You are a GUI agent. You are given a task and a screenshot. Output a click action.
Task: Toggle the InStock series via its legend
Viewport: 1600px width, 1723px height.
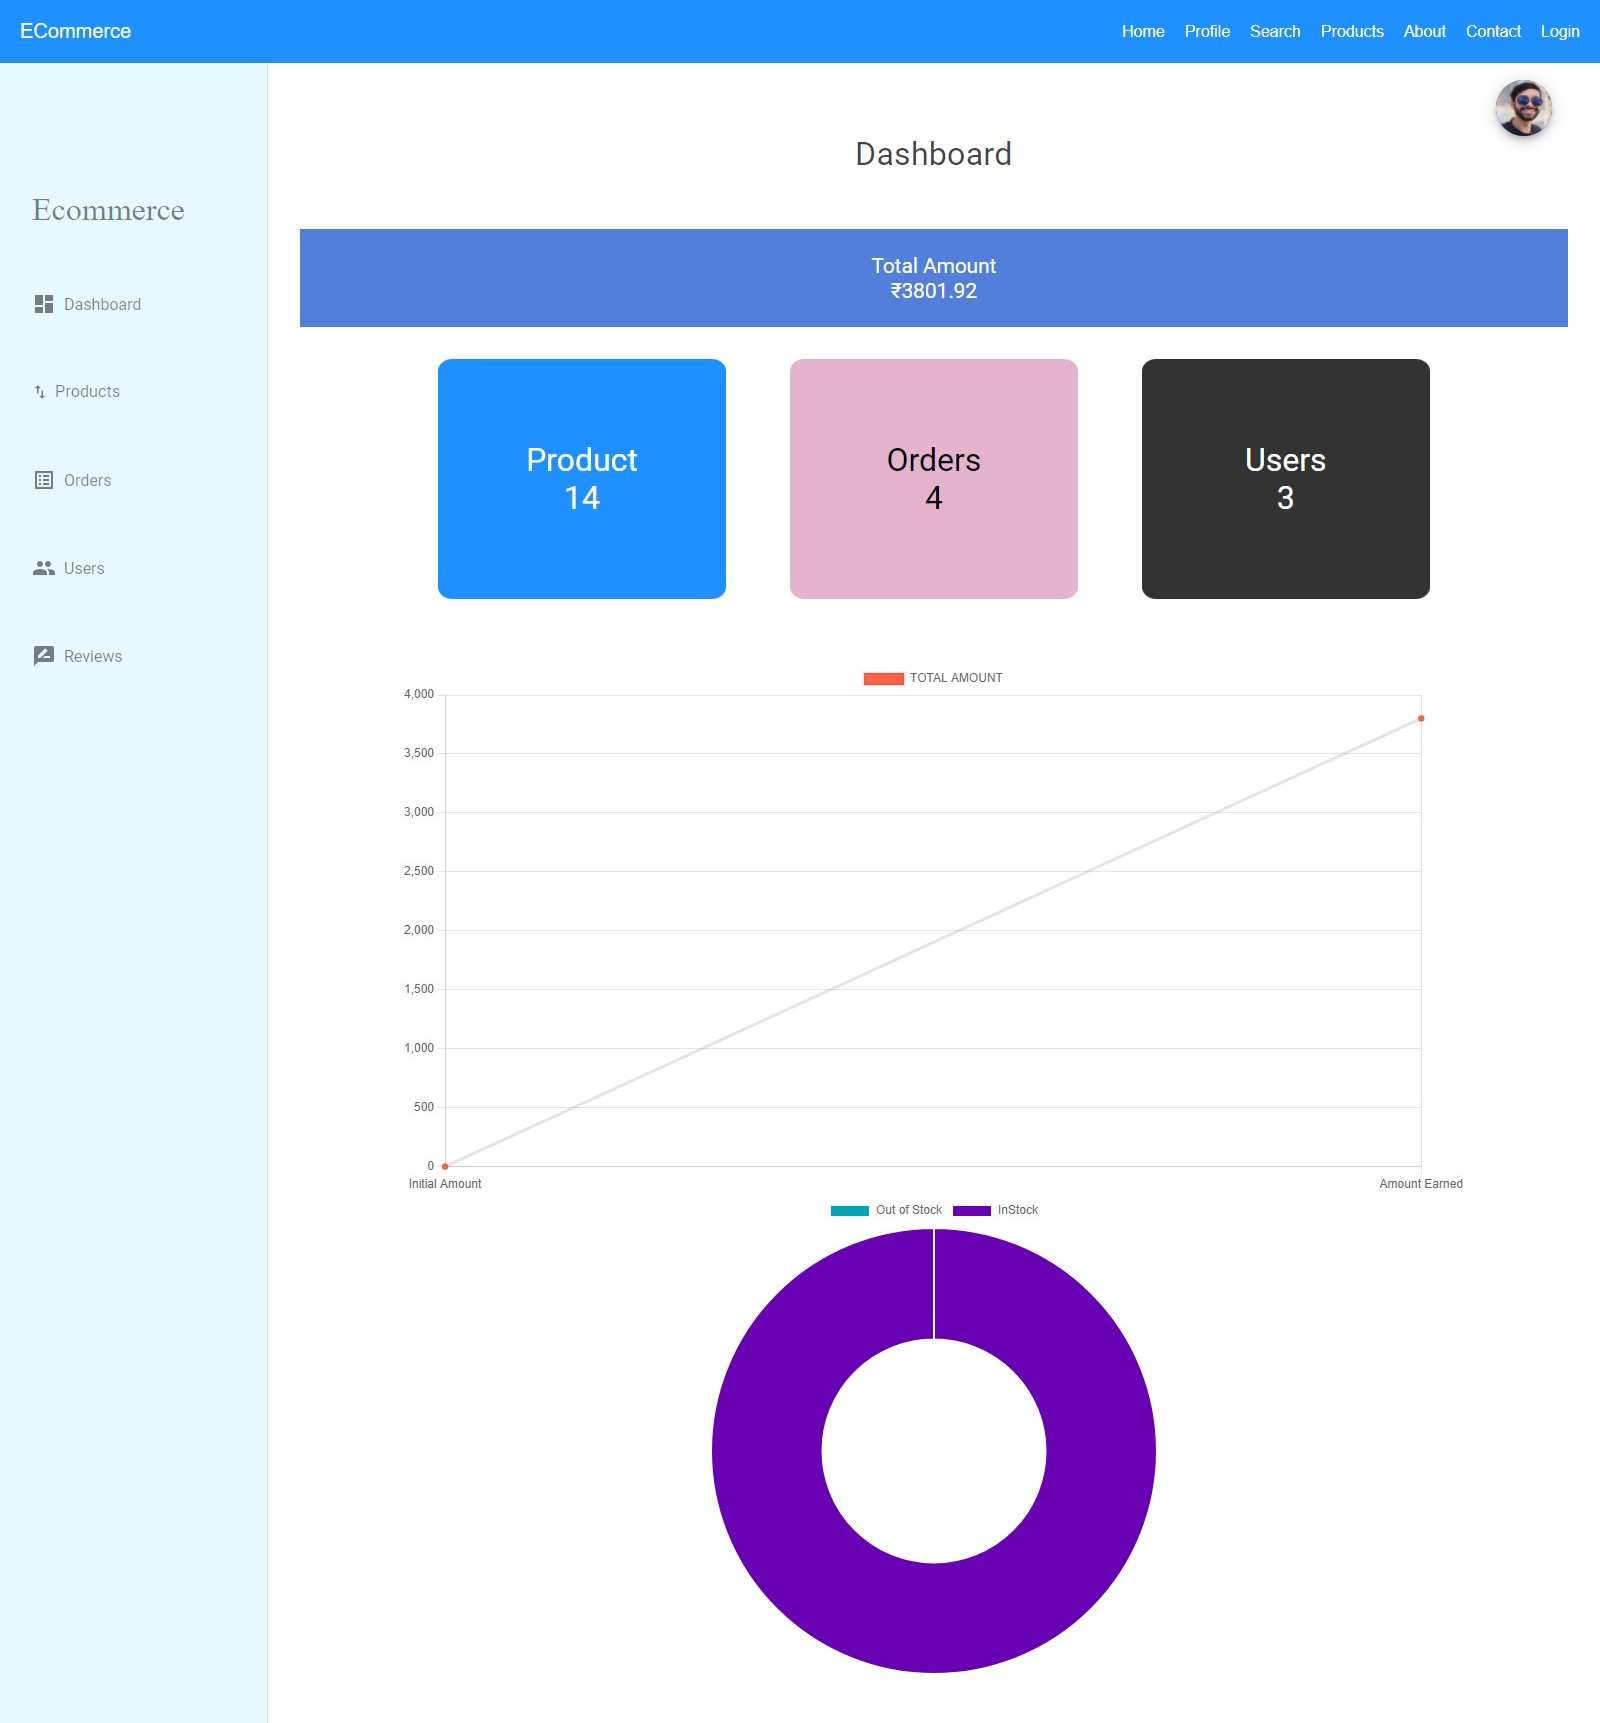click(x=1017, y=1209)
